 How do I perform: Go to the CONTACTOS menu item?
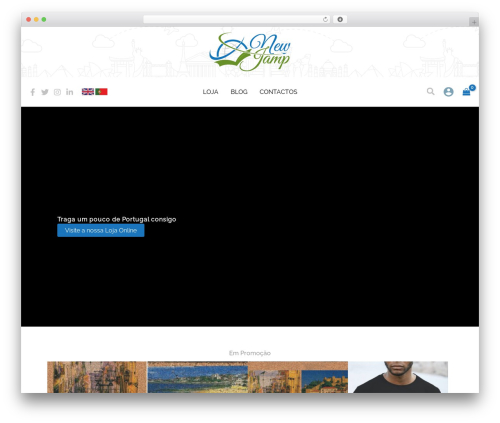pos(278,92)
